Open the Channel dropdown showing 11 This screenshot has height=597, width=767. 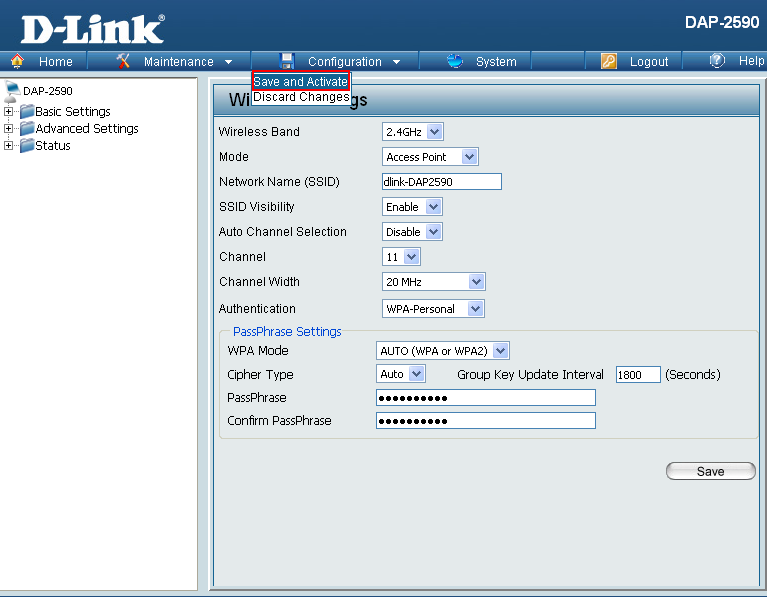coord(401,256)
